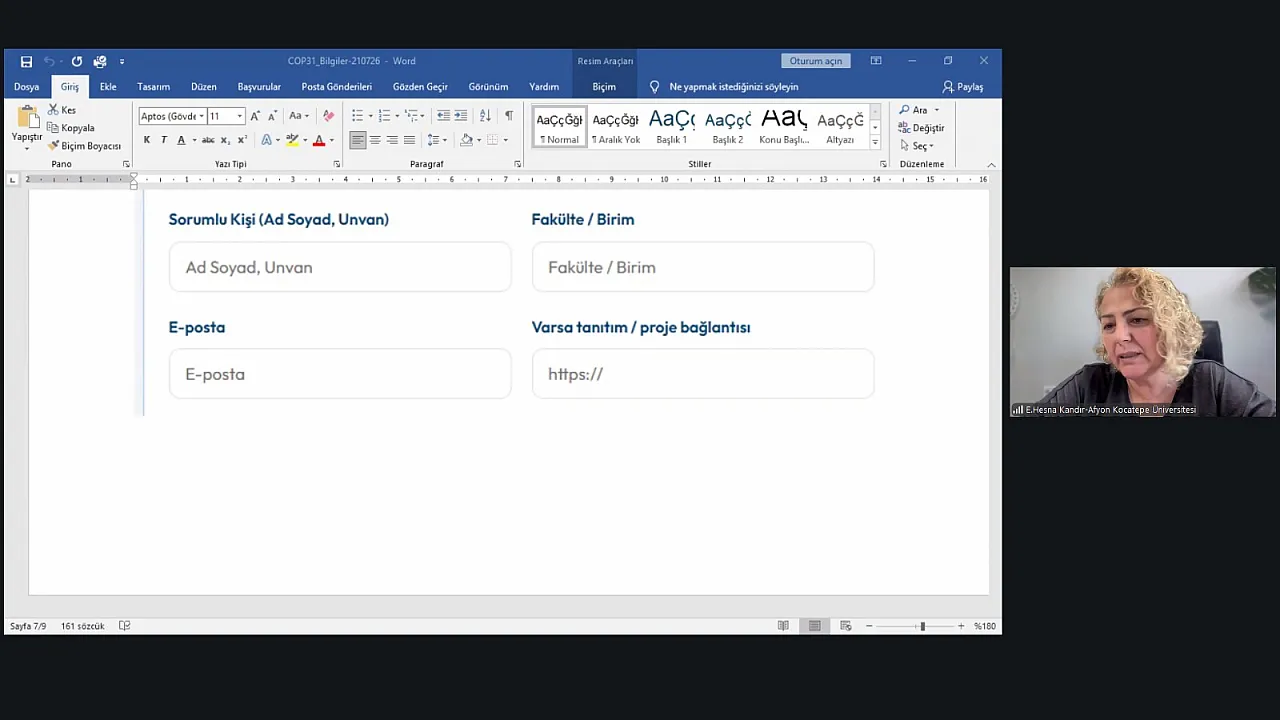Decrease paragraph indent
1280x720 pixels.
point(443,116)
